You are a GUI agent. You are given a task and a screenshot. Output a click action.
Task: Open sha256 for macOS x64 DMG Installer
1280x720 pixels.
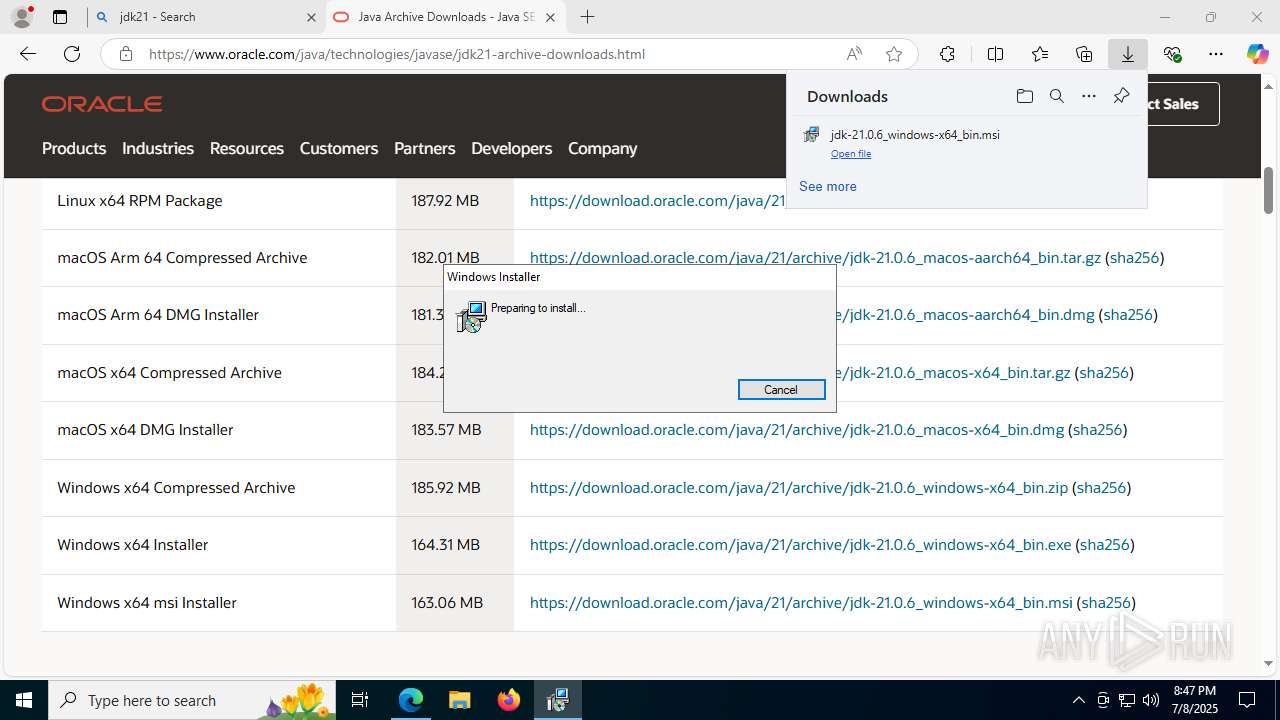1097,430
